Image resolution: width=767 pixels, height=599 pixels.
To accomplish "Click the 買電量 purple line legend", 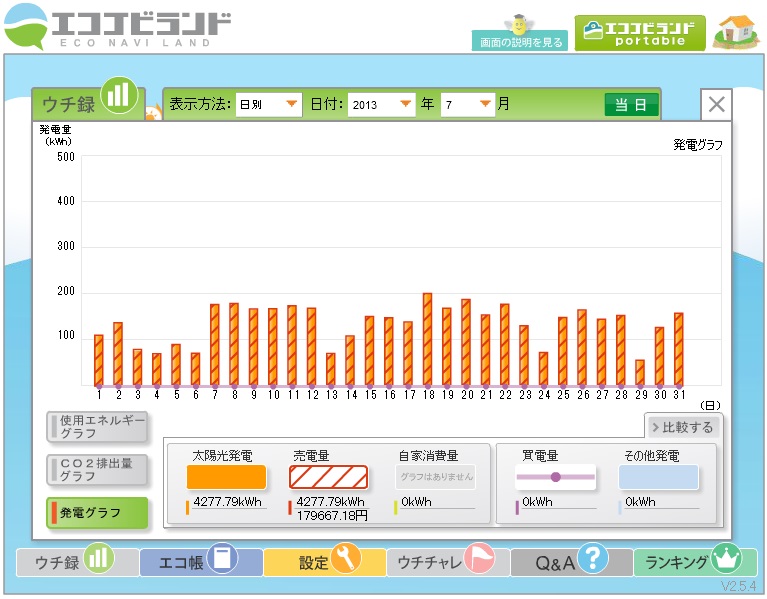I will point(556,477).
